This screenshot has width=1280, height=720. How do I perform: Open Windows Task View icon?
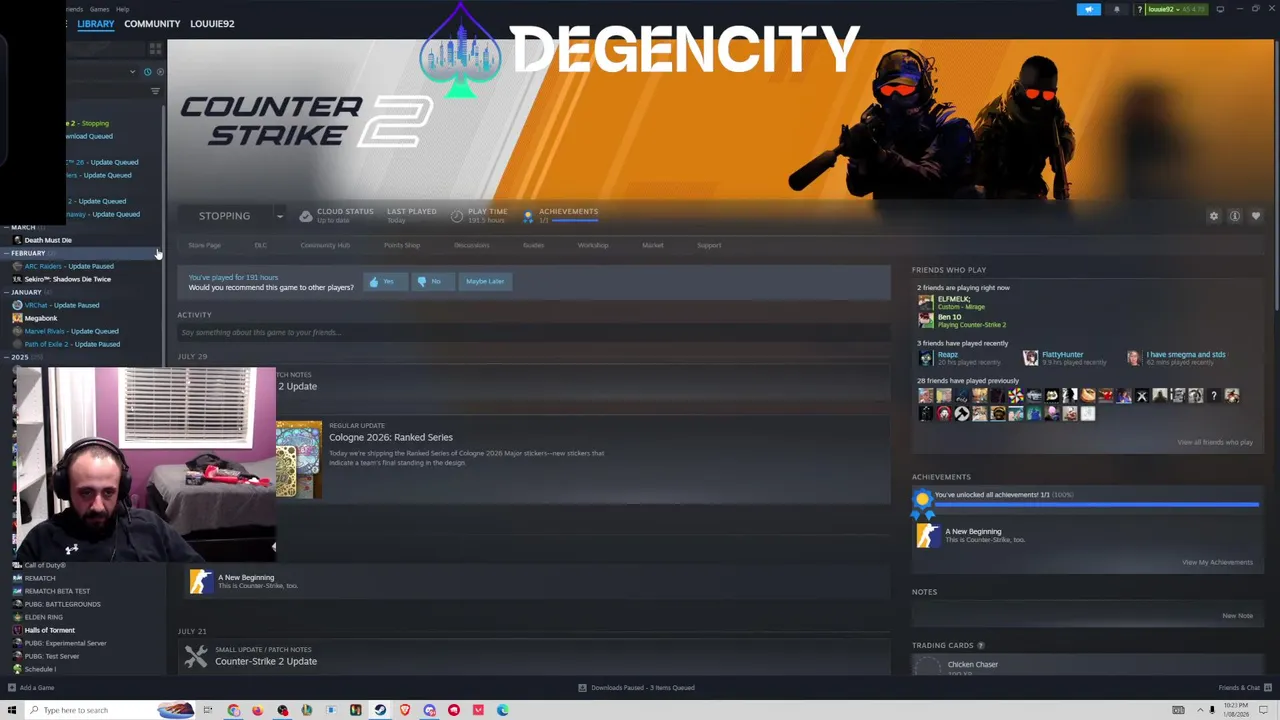tap(208, 710)
